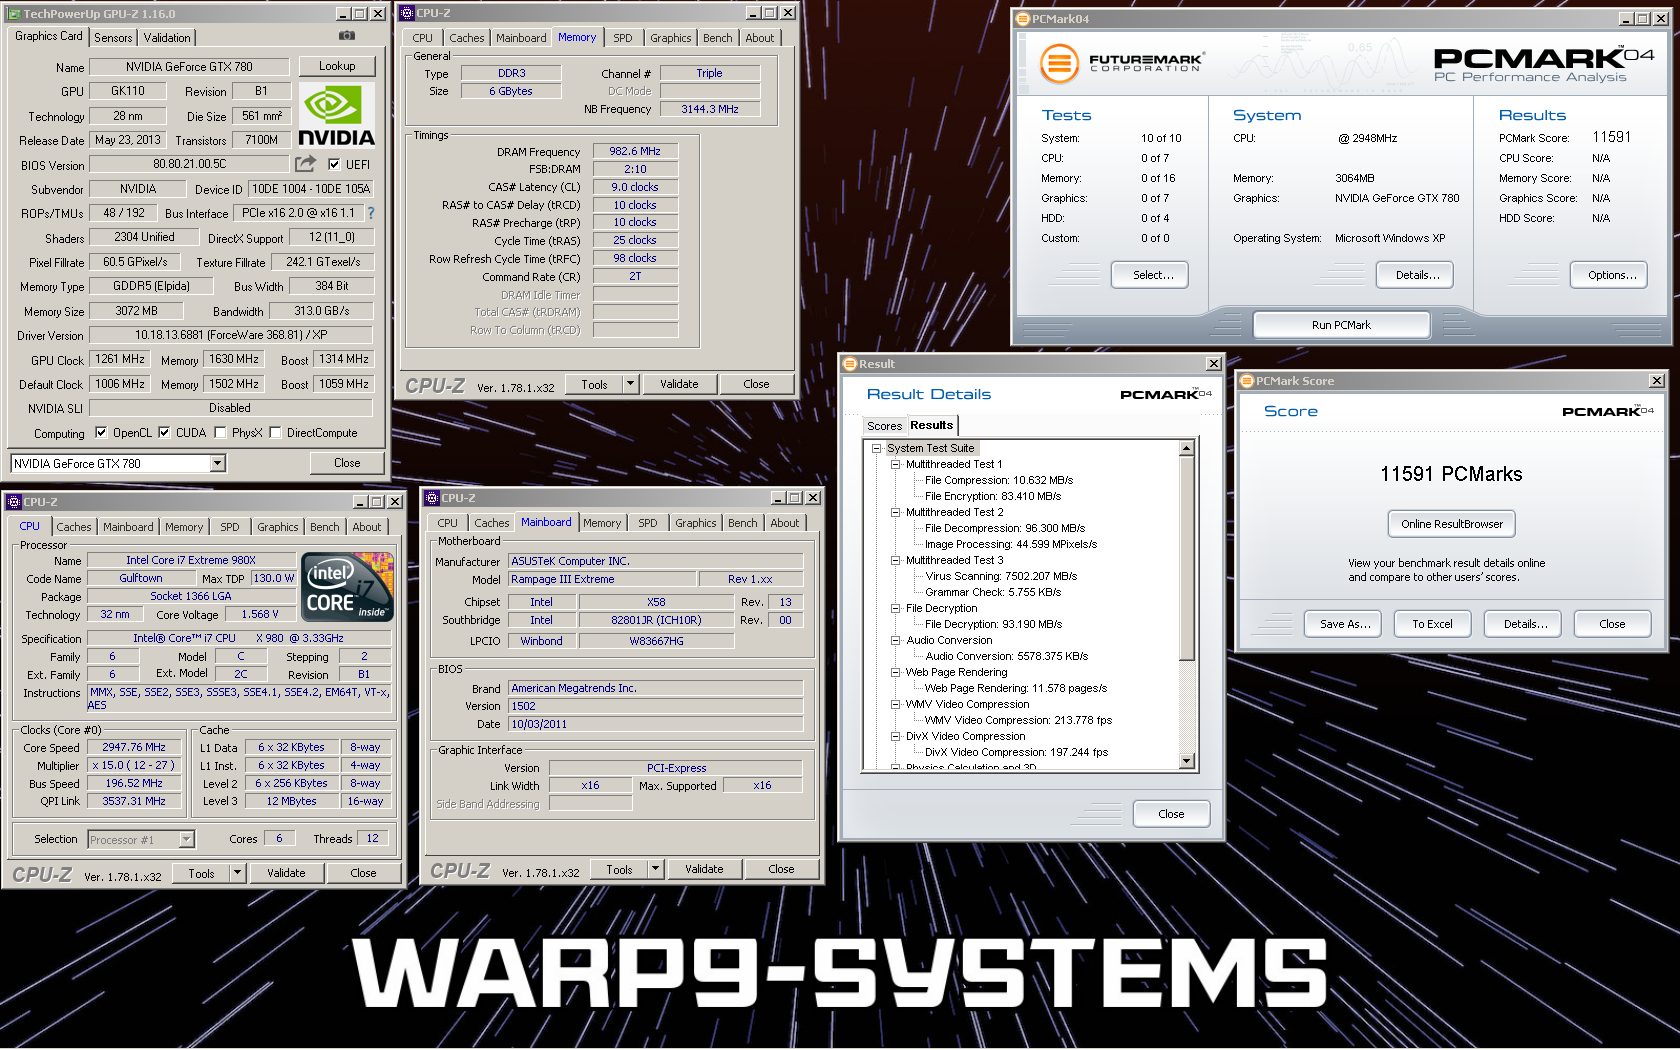Image resolution: width=1680 pixels, height=1050 pixels.
Task: Click the BIOS share icon in GPU-Z
Action: [x=305, y=164]
